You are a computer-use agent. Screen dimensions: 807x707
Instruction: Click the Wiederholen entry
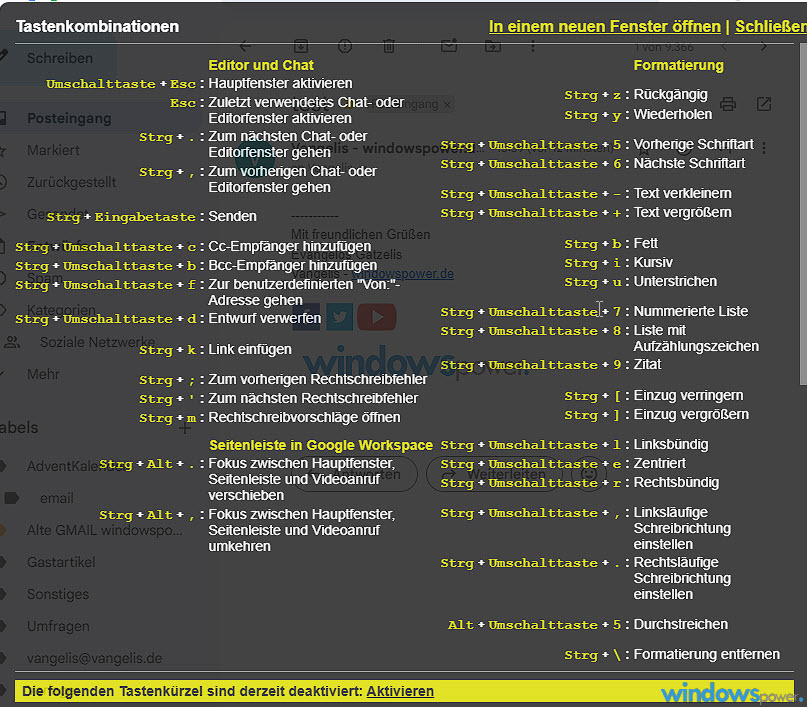(673, 114)
